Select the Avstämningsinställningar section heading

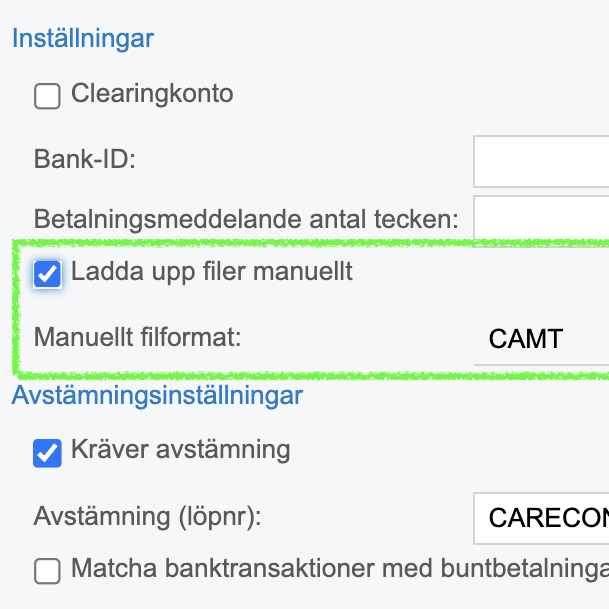pos(157,395)
